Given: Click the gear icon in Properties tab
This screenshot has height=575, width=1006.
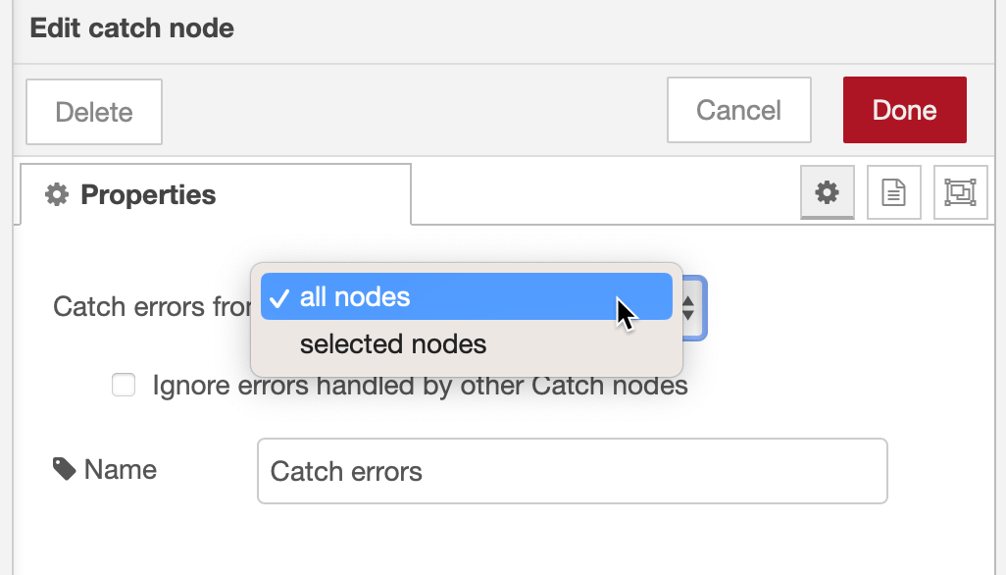Looking at the screenshot, I should [56, 194].
